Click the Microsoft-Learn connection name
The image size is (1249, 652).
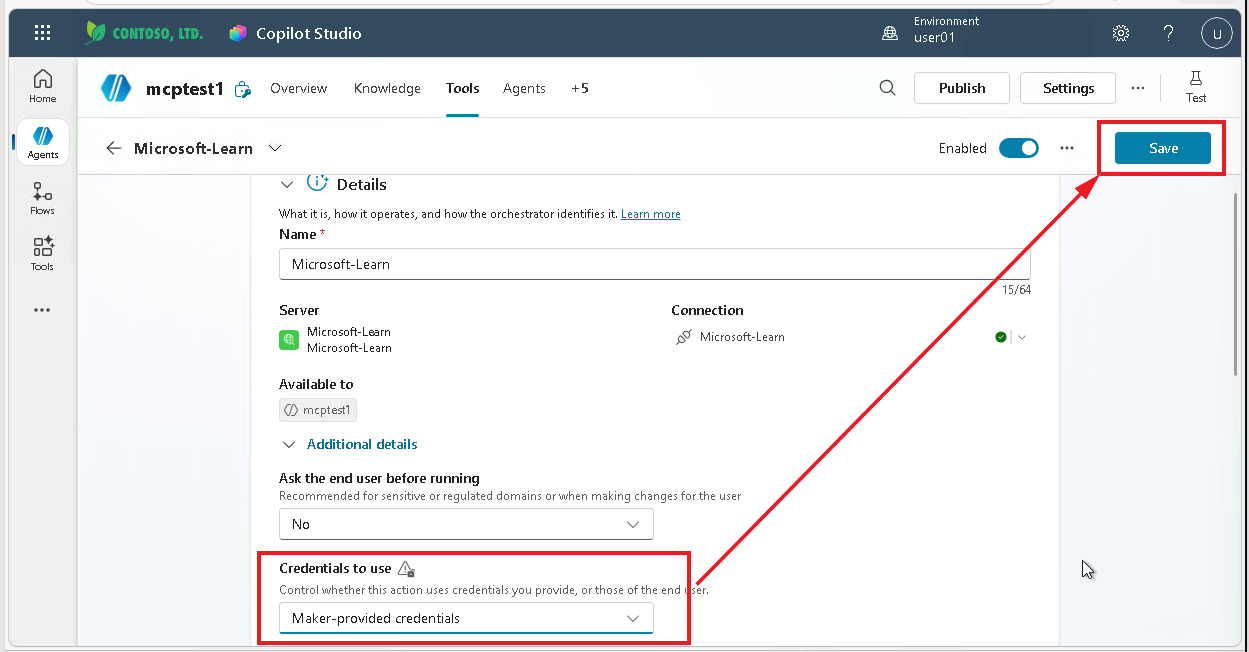pos(742,337)
